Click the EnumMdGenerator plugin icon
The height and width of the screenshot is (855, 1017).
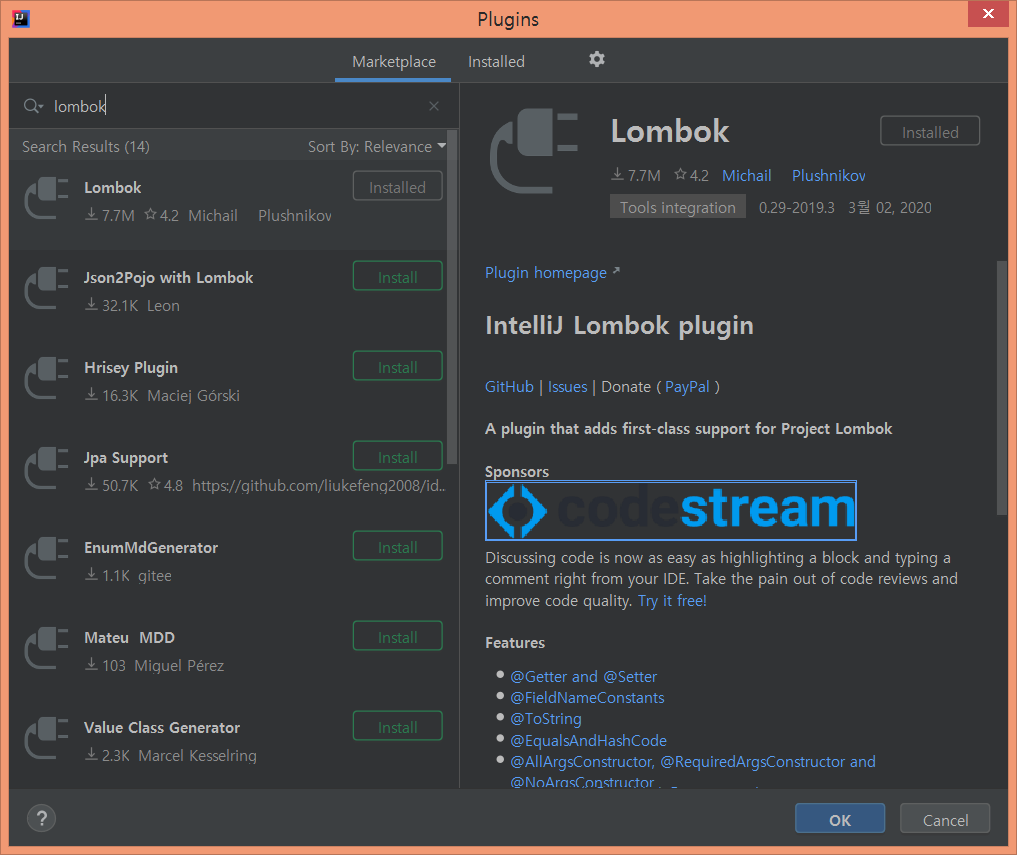coord(46,559)
